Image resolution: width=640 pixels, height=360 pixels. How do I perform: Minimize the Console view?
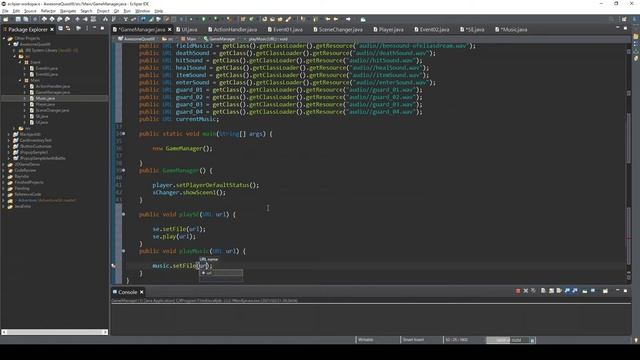tap(618, 291)
